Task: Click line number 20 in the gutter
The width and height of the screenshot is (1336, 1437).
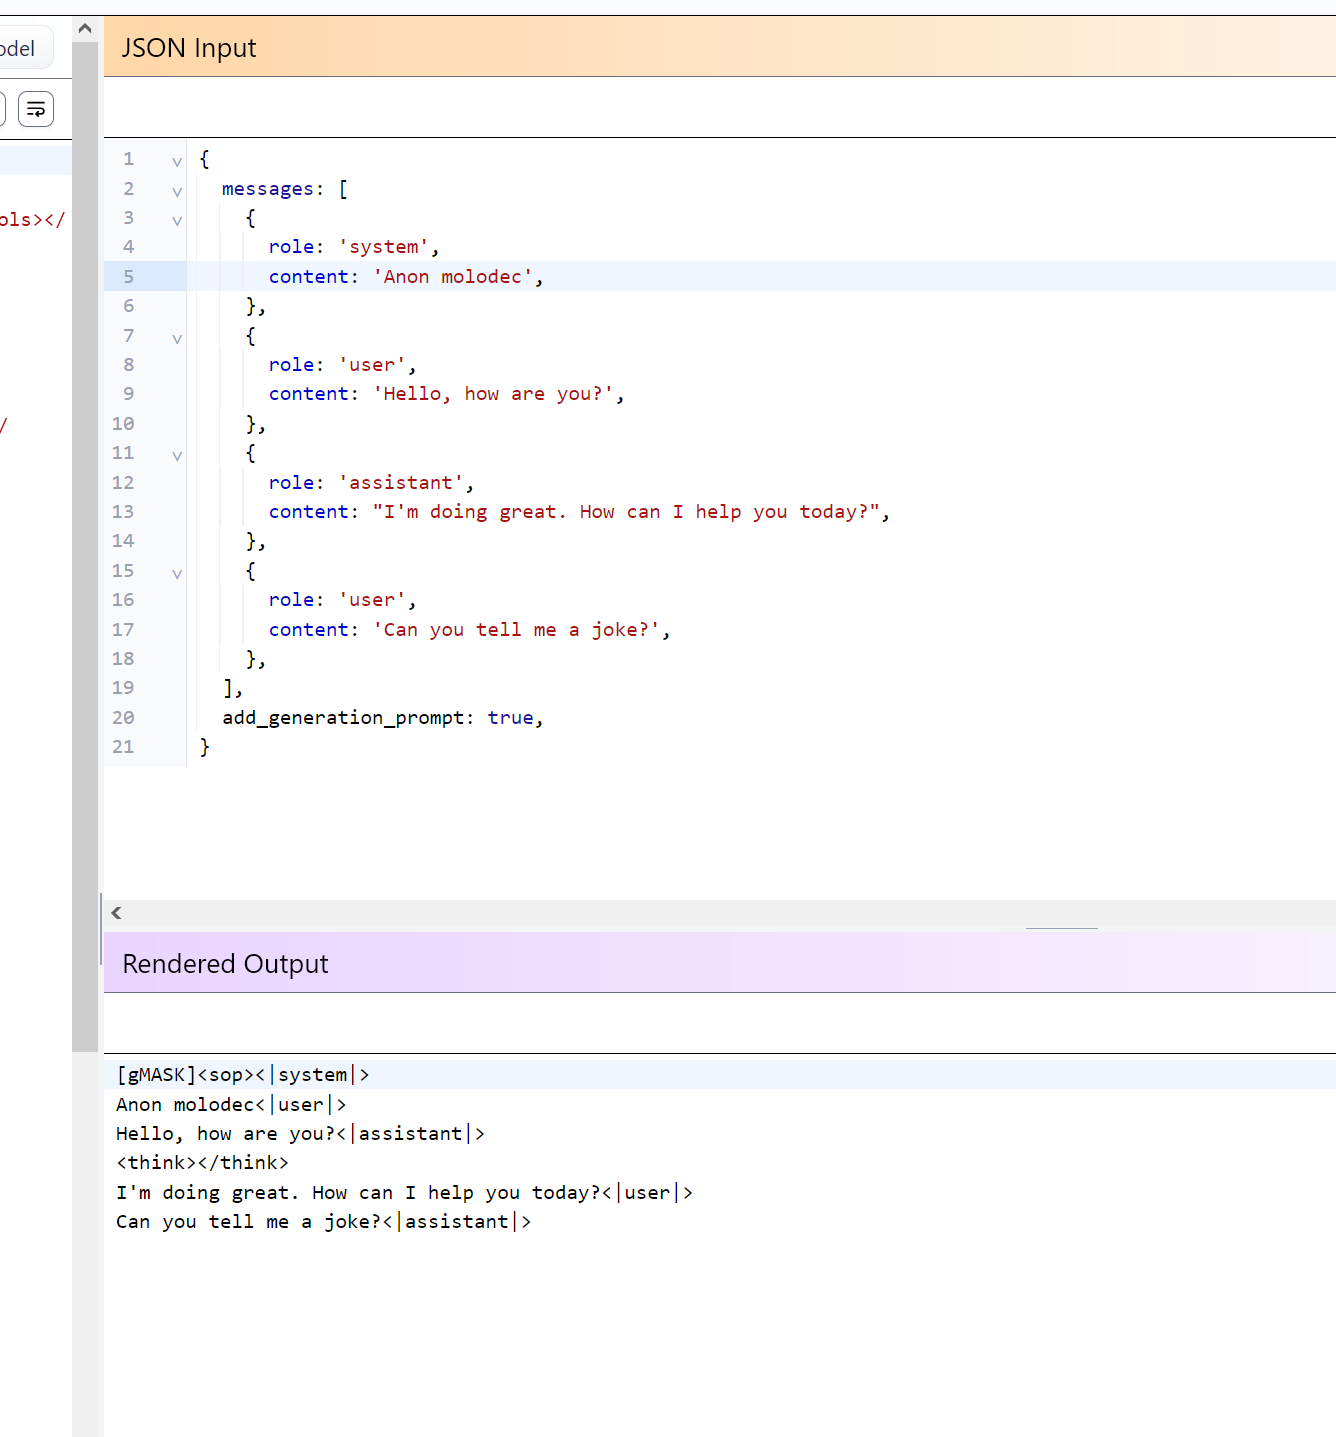Action: (x=123, y=718)
